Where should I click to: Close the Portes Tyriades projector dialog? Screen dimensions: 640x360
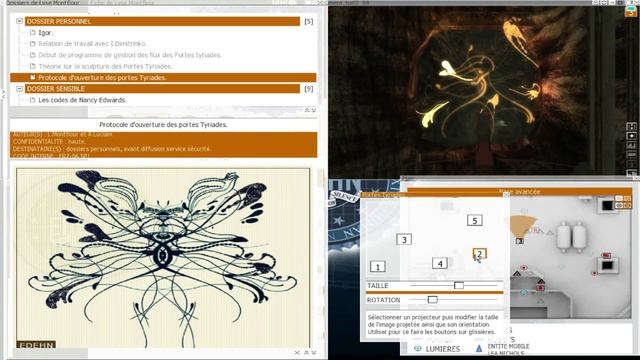pyautogui.click(x=507, y=195)
